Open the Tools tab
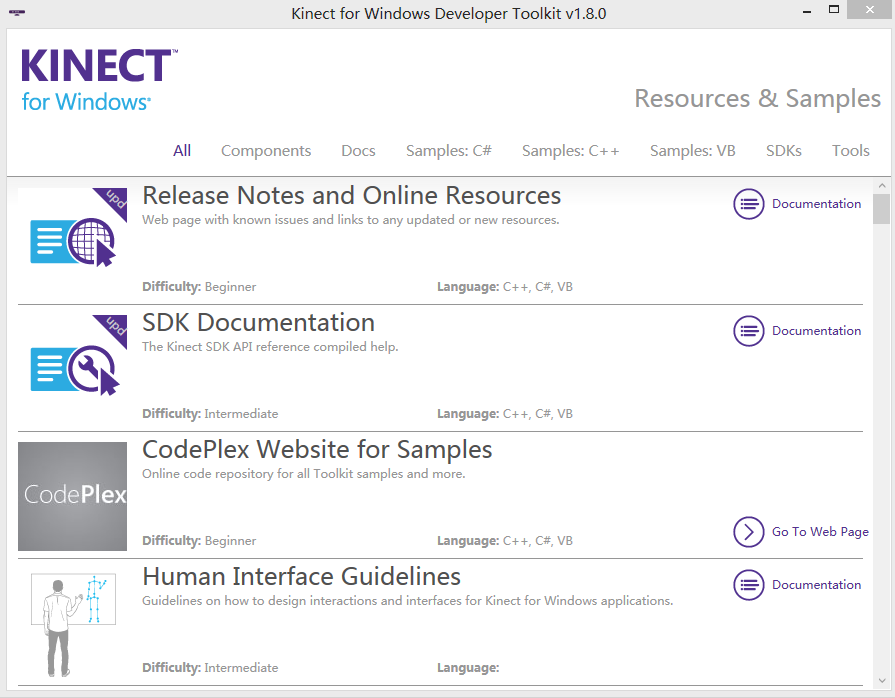 click(850, 151)
